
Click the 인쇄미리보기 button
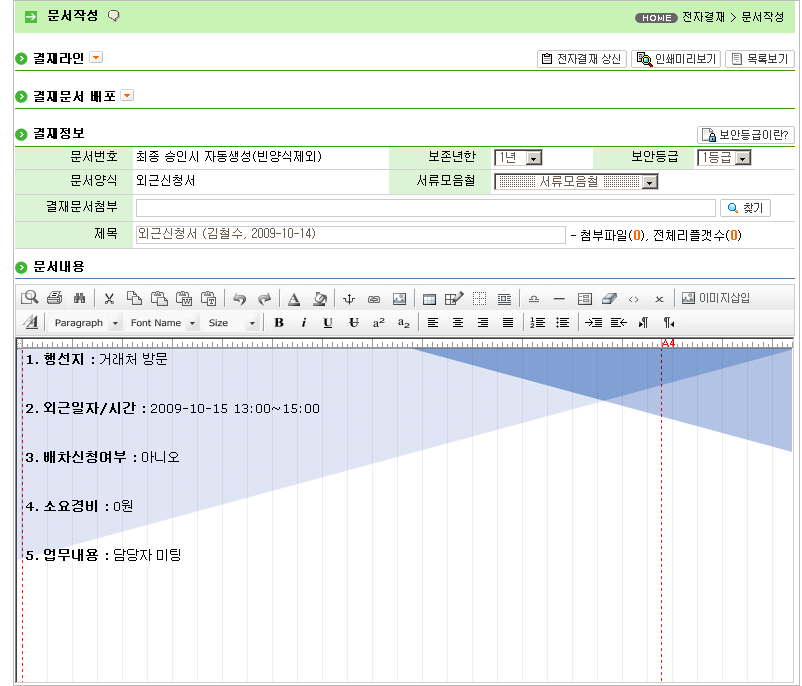pyautogui.click(x=676, y=59)
